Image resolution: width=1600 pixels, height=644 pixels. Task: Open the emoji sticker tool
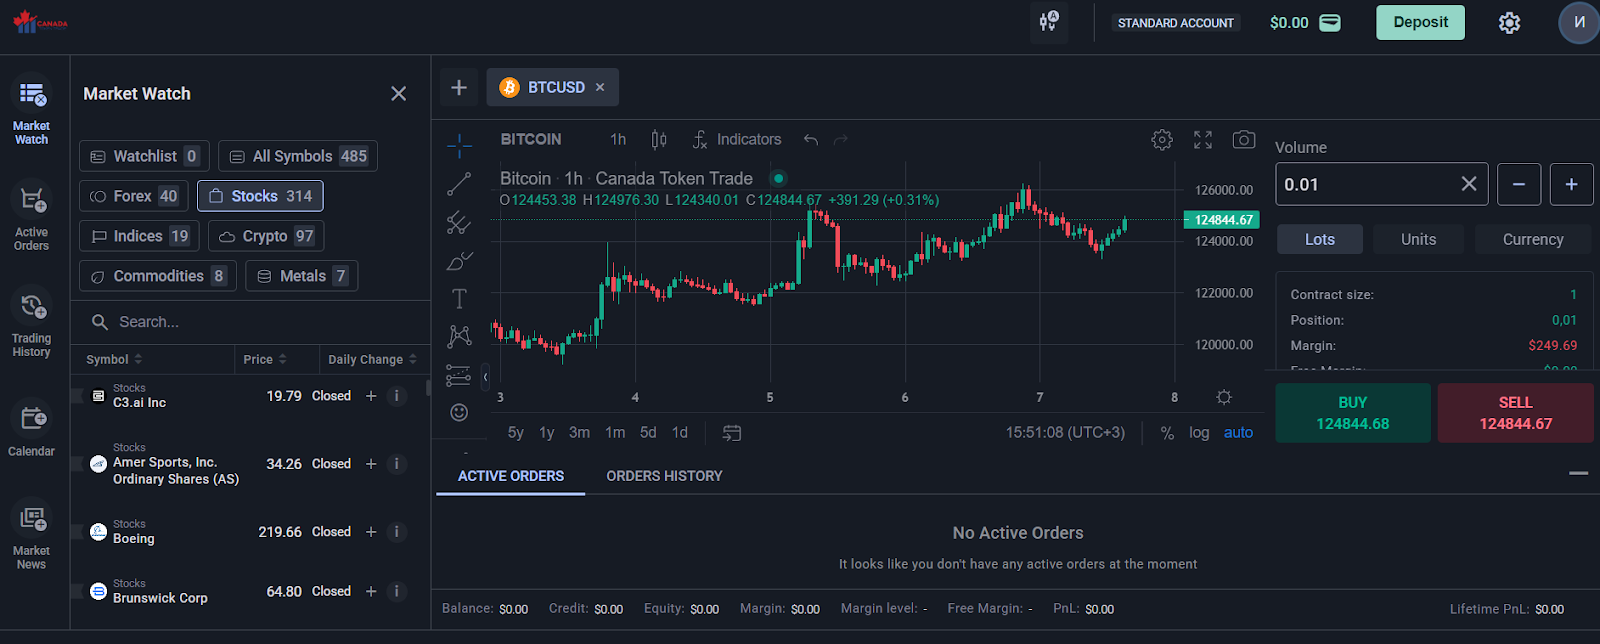(459, 412)
